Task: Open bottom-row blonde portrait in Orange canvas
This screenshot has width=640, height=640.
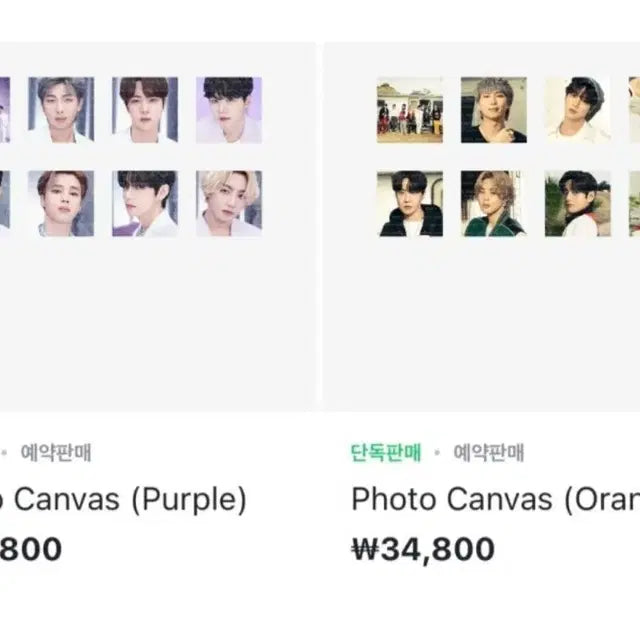Action: [x=493, y=203]
